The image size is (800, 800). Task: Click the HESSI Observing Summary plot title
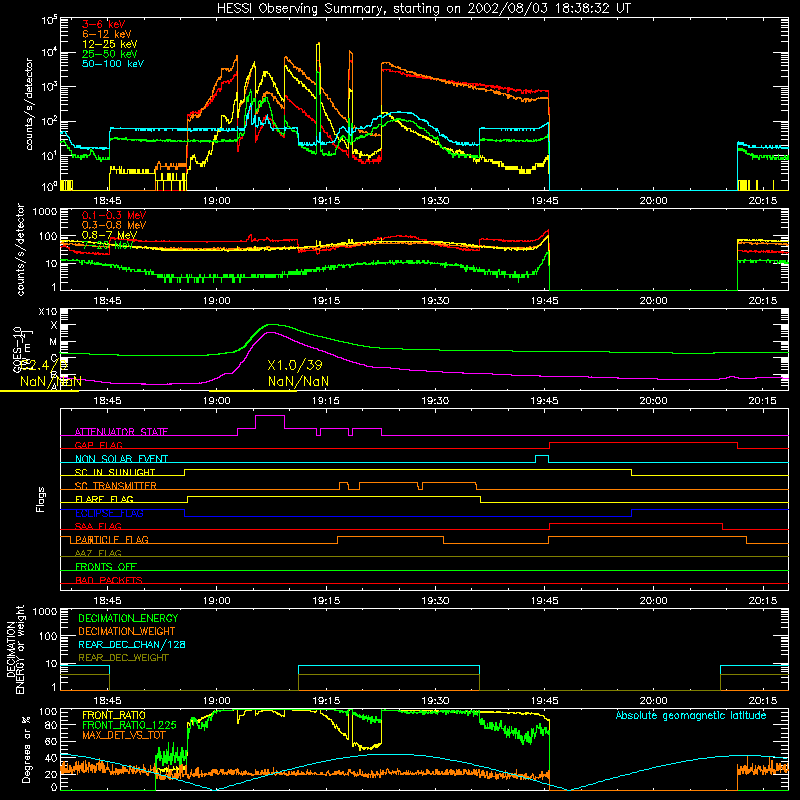pos(424,9)
